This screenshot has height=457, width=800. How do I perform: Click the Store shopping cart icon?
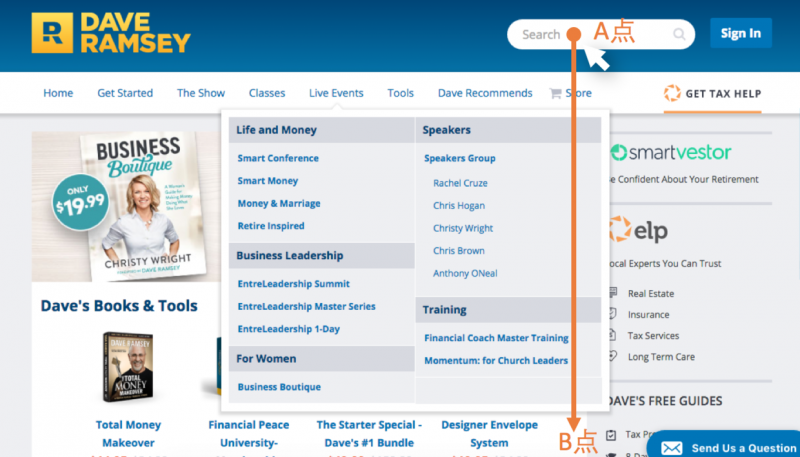coord(555,93)
